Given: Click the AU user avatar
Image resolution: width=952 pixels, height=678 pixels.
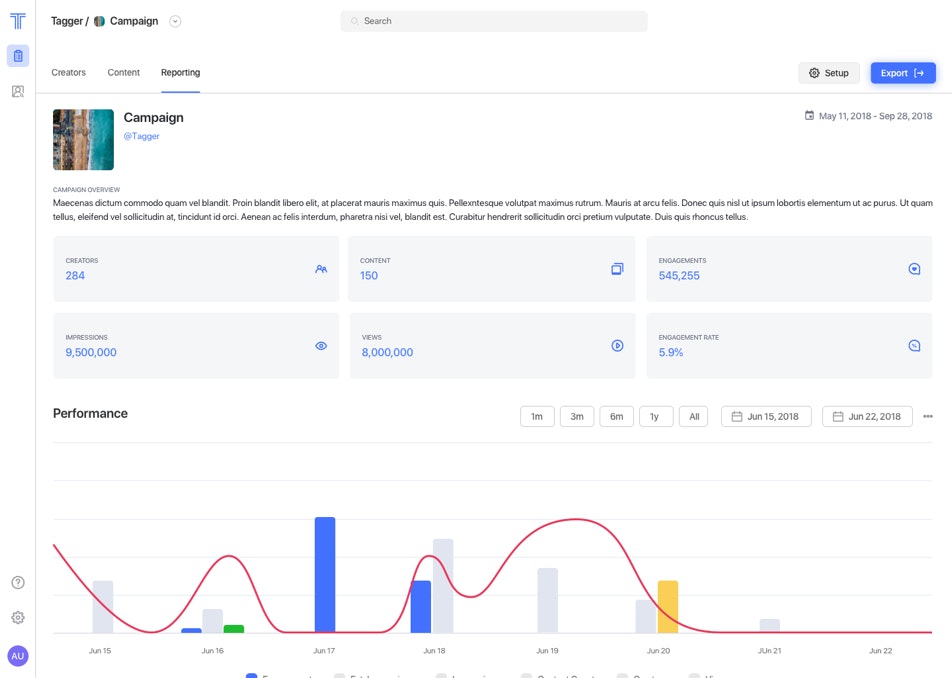Looking at the screenshot, I should pos(18,656).
